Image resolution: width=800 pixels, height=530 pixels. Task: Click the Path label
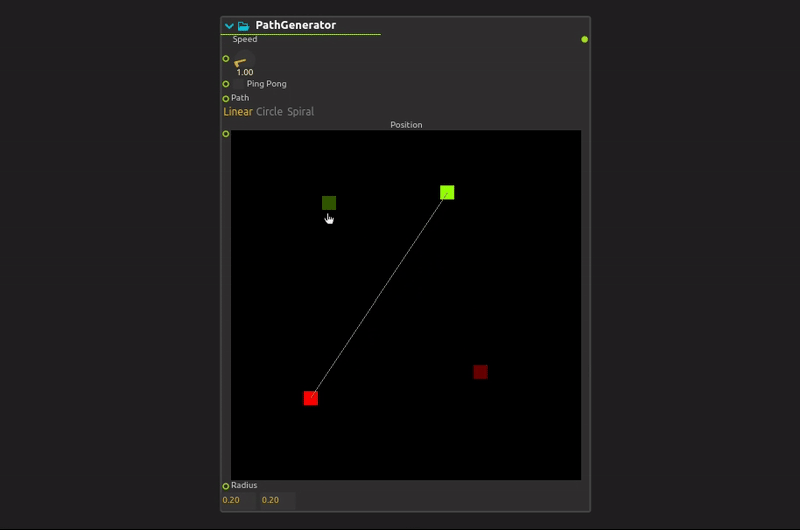click(240, 97)
